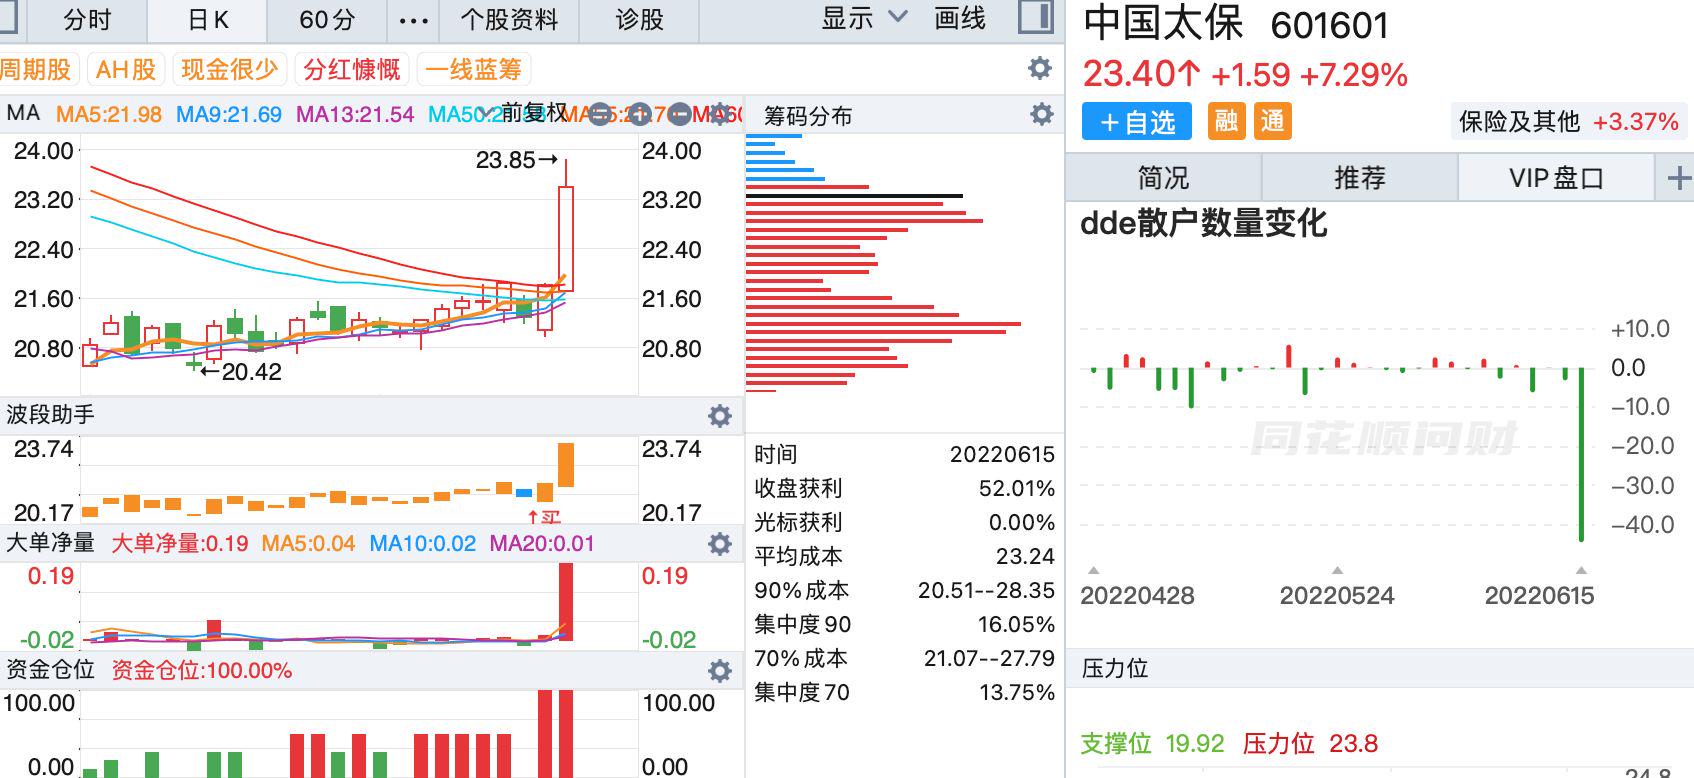The image size is (1694, 778).
Task: Click the red 压力位 23.8 value
Action: tap(1354, 744)
